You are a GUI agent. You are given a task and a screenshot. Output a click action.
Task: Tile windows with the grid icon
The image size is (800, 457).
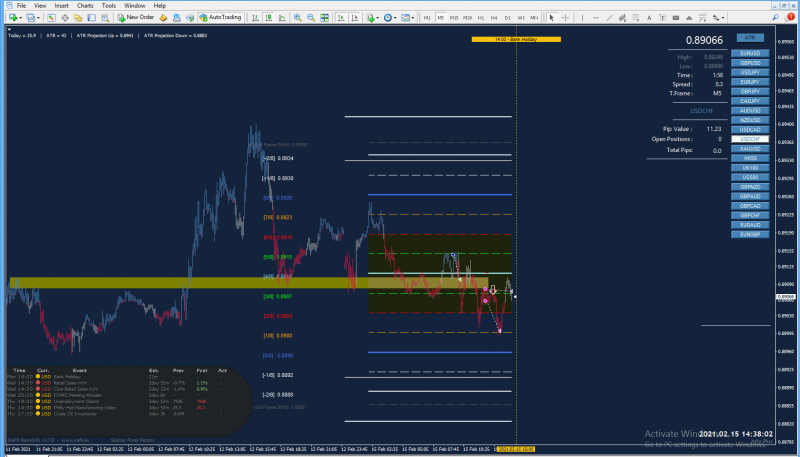[x=324, y=17]
